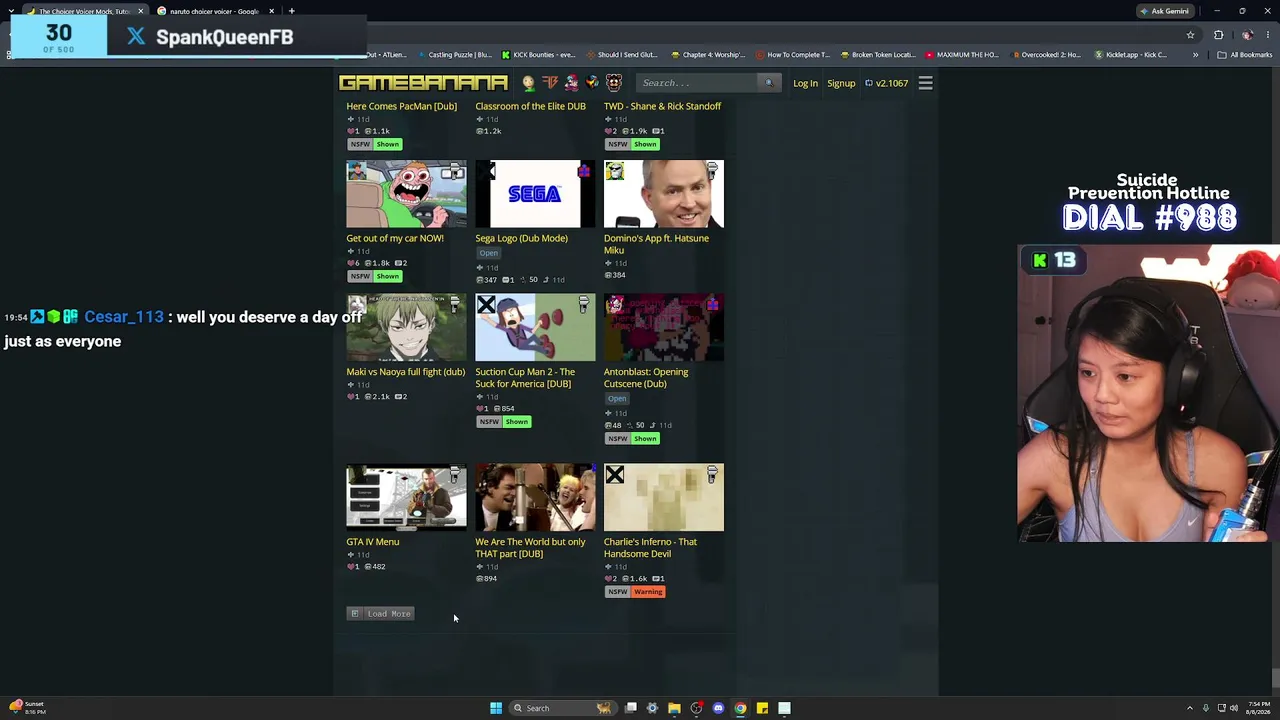Viewport: 1280px width, 720px height.
Task: Open 'Chapter 4: Worship' bookmark
Action: [x=708, y=55]
